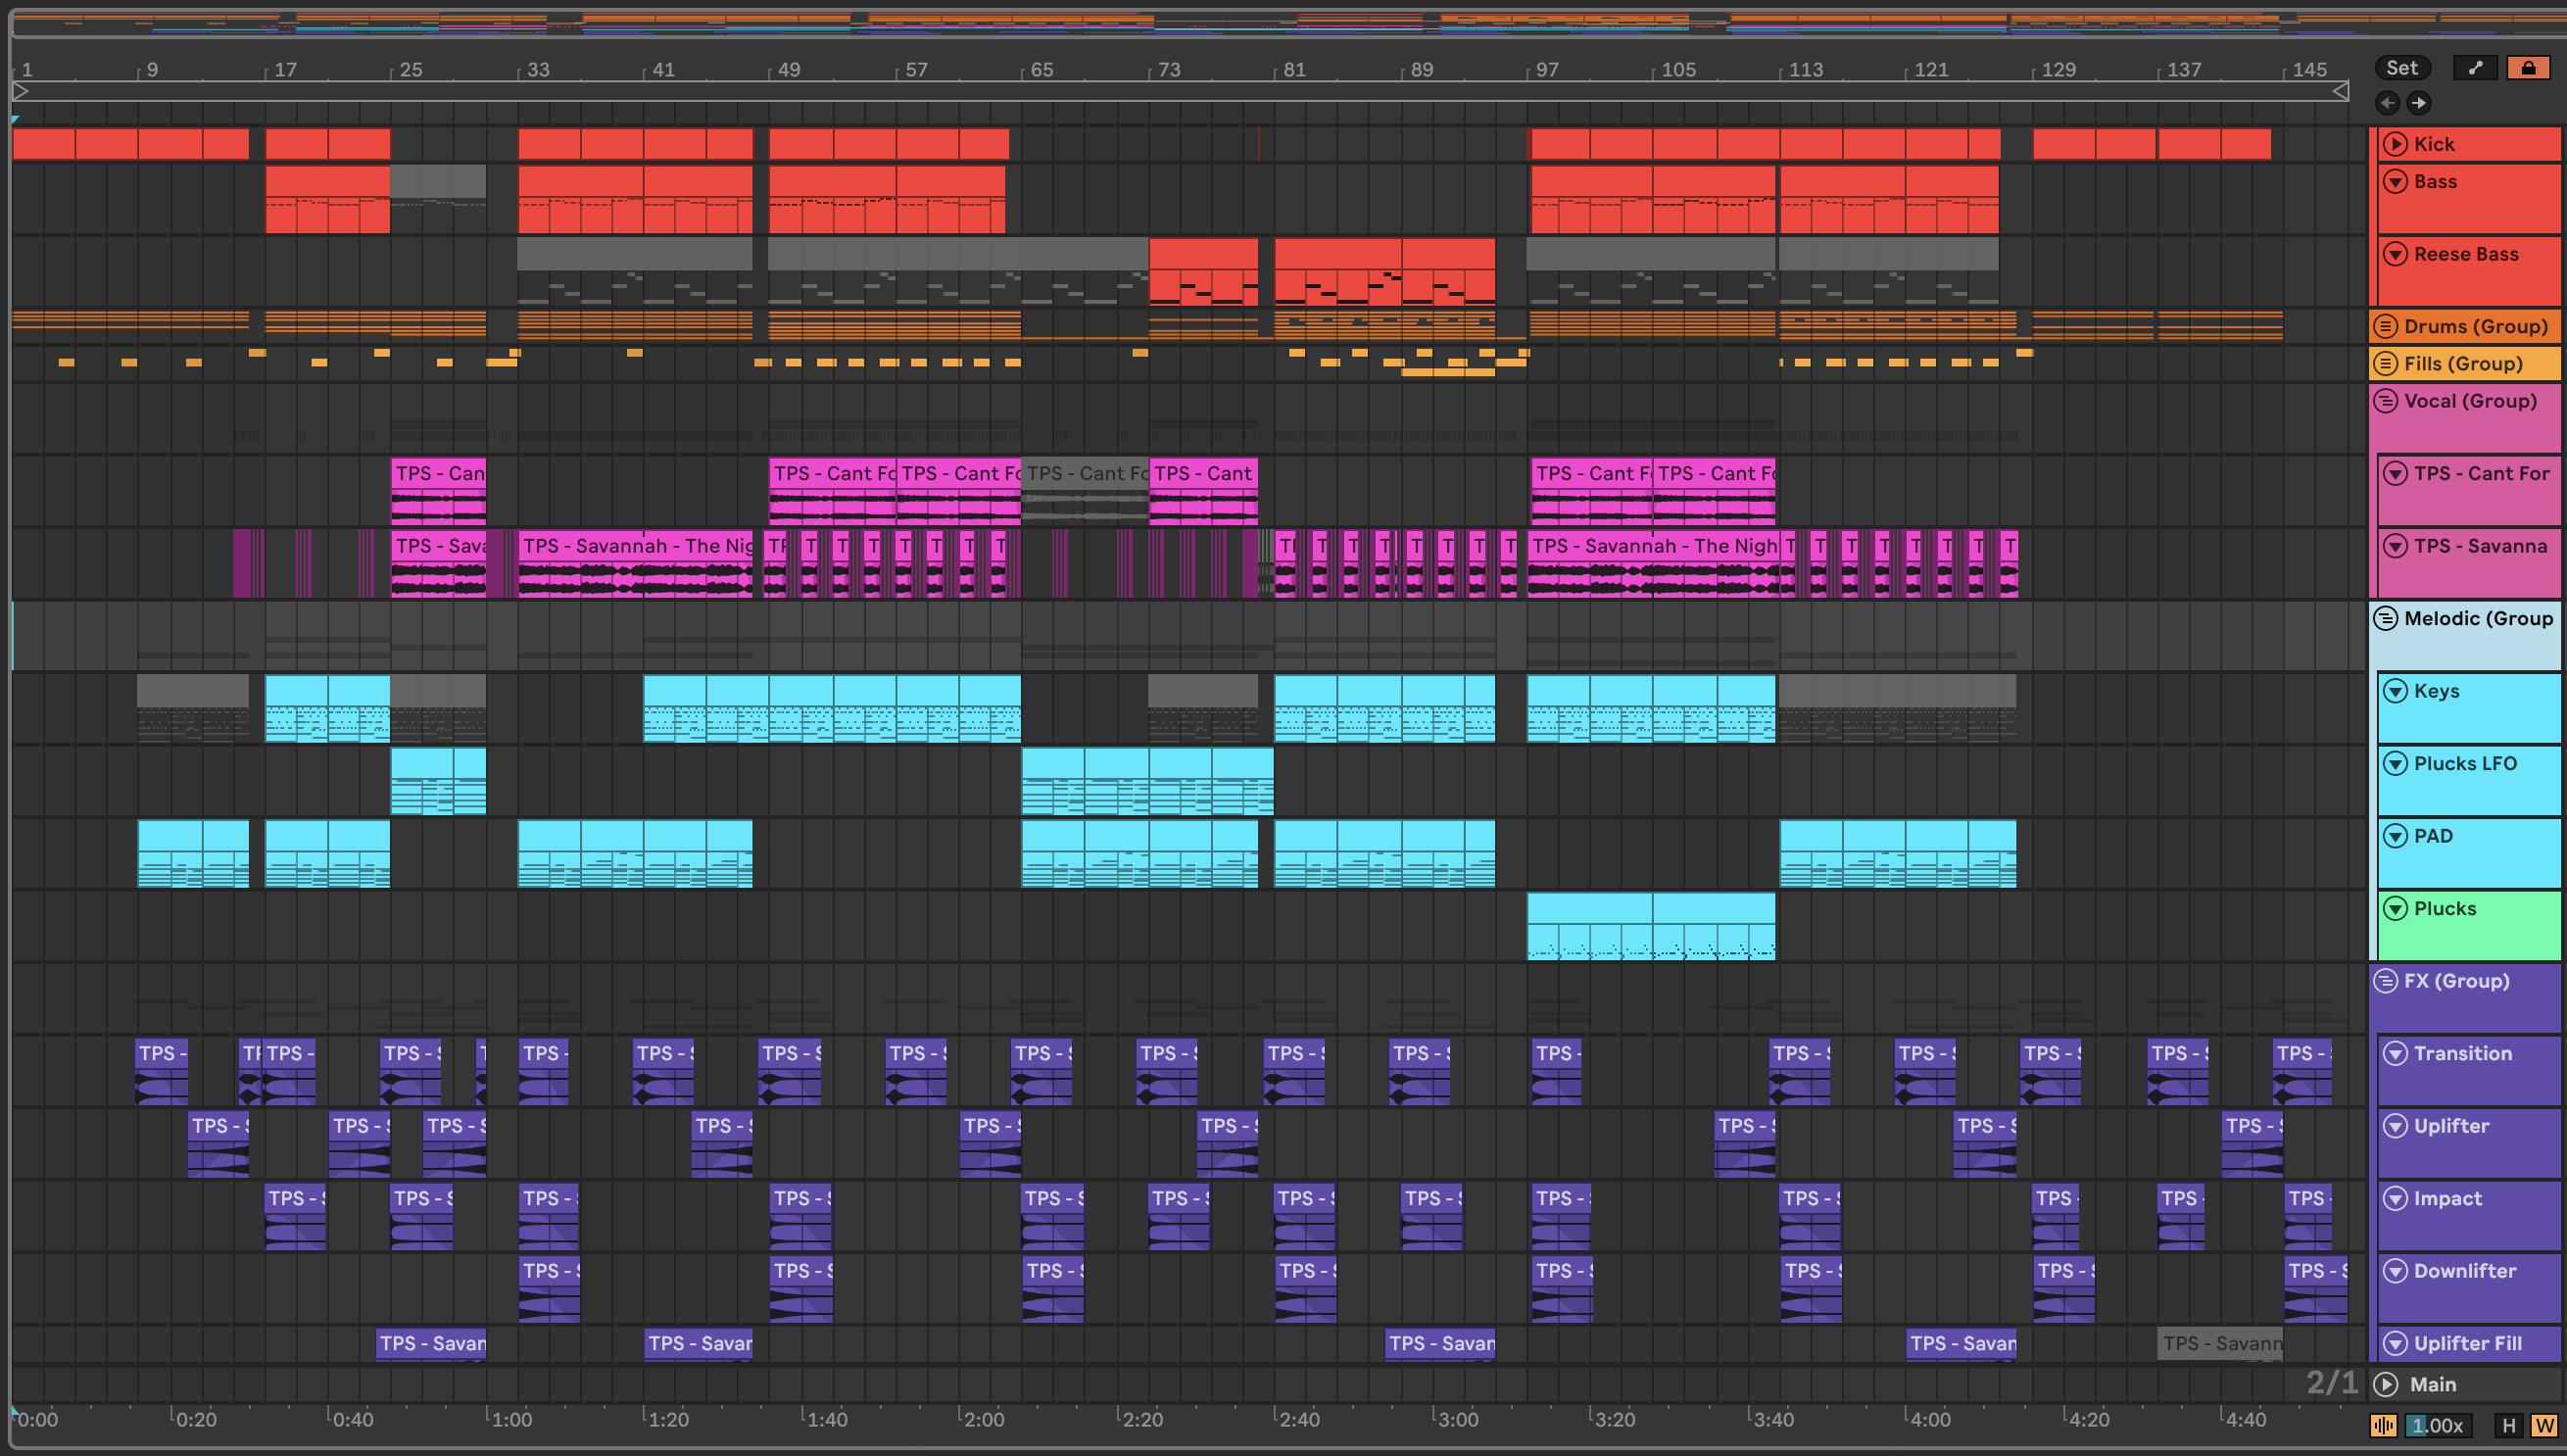
Task: Click the Set locator button
Action: [x=2402, y=68]
